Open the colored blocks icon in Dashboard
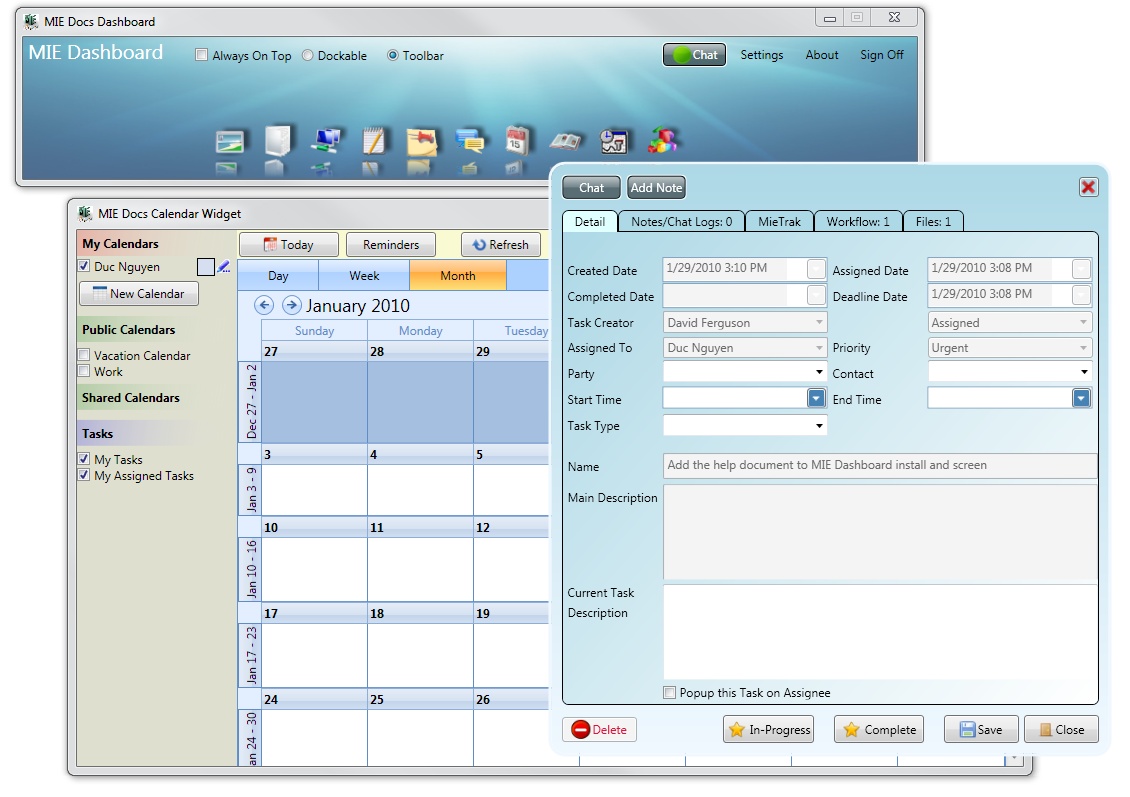The width and height of the screenshot is (1130, 797). pyautogui.click(x=662, y=141)
